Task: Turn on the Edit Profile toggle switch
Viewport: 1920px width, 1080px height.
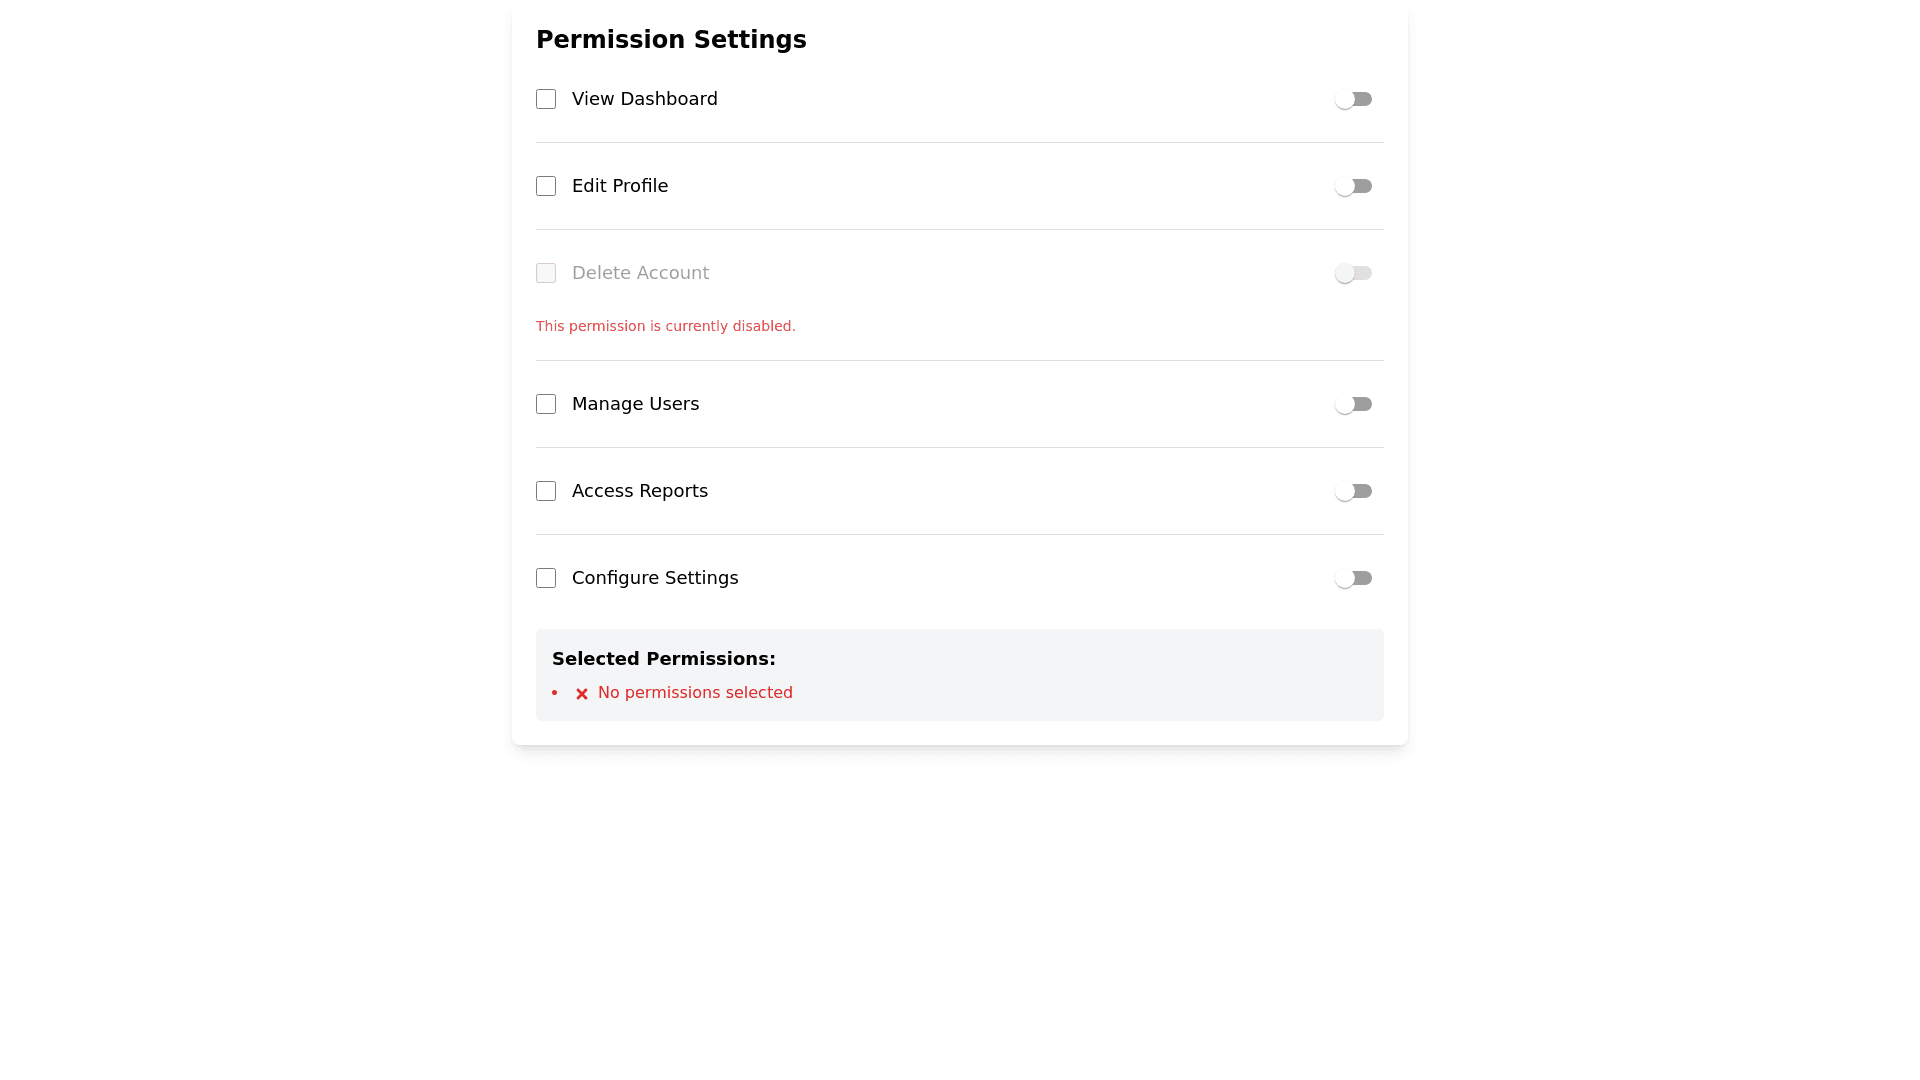Action: [1353, 186]
